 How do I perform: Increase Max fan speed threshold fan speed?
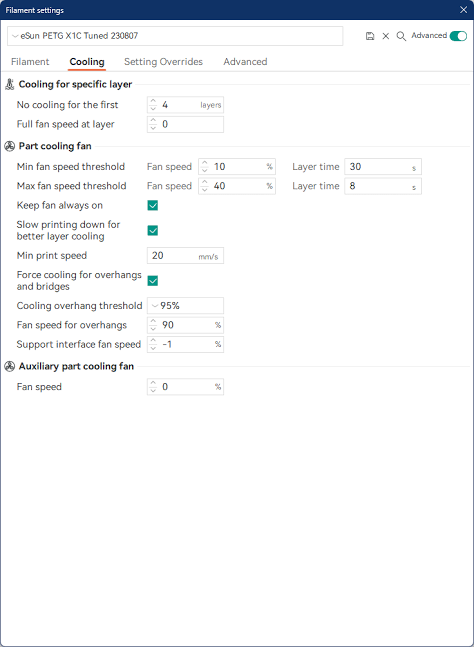pyautogui.click(x=205, y=183)
